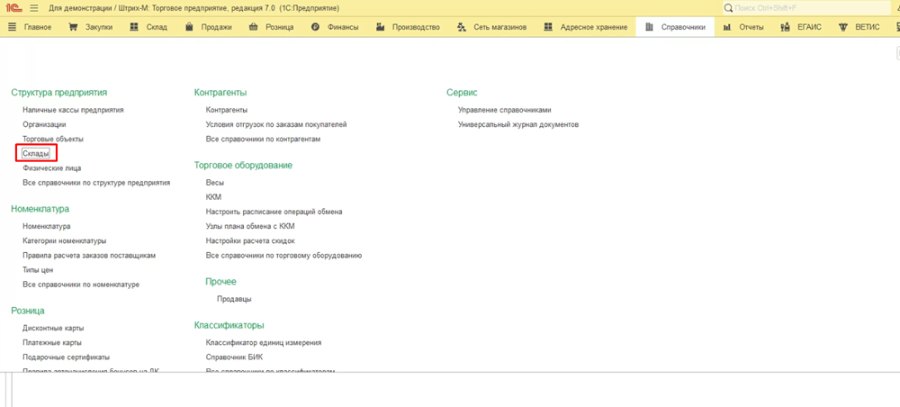Screen dimensions: 900x407
Task: Open Торговые объекты link
Action: click(53, 139)
